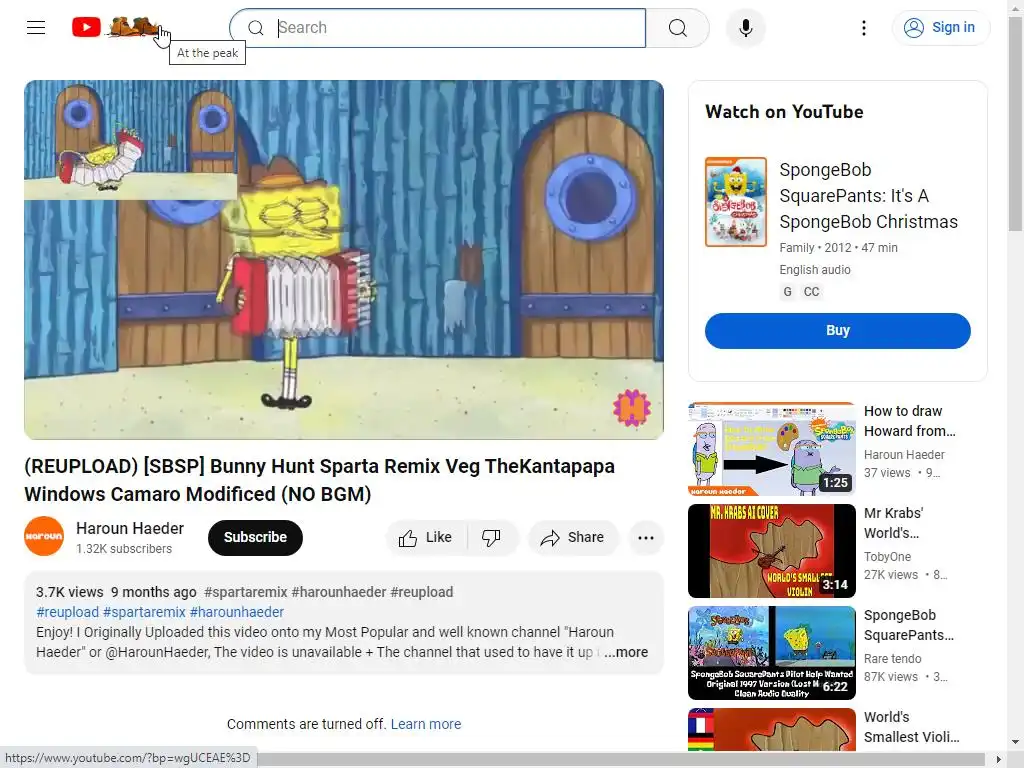The image size is (1024, 768).
Task: Open the blue #spartaremix hashtag
Action: tap(144, 613)
